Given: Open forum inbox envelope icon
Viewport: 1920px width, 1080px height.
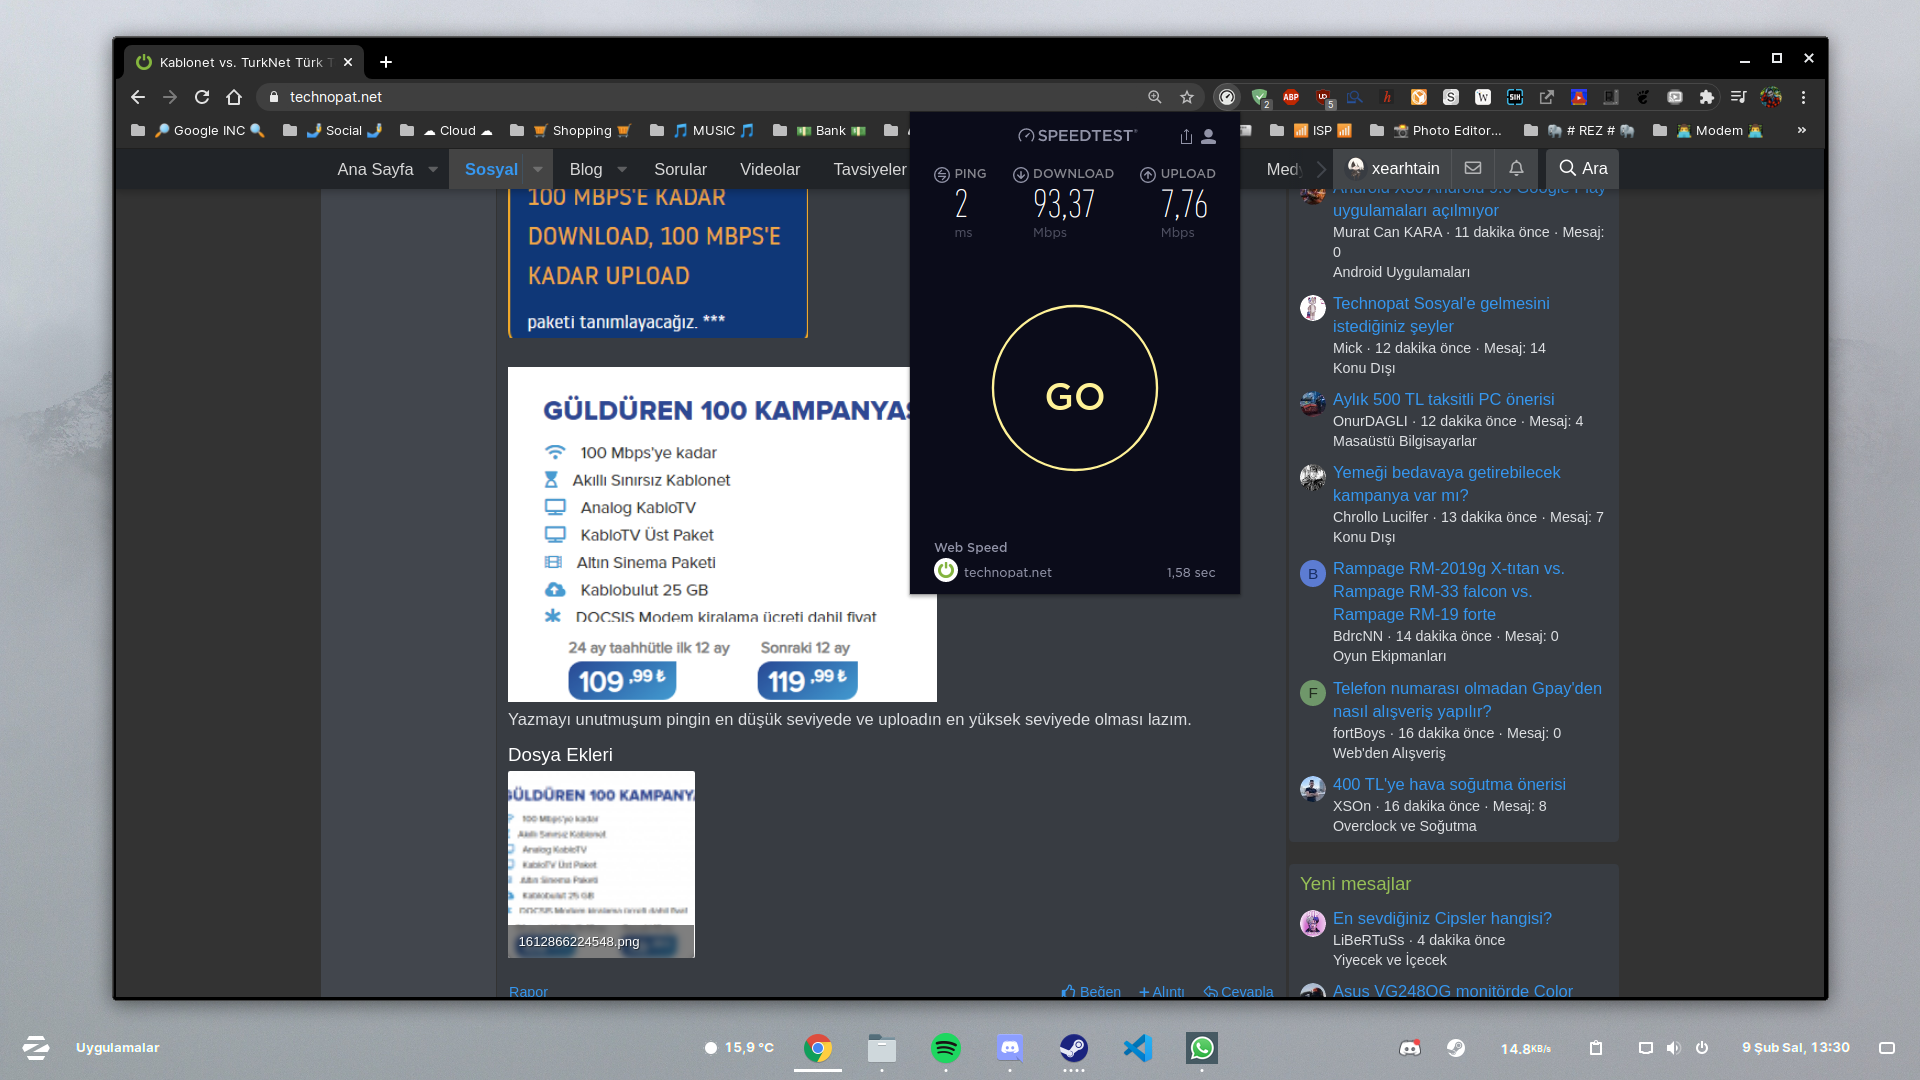Looking at the screenshot, I should click(x=1473, y=168).
